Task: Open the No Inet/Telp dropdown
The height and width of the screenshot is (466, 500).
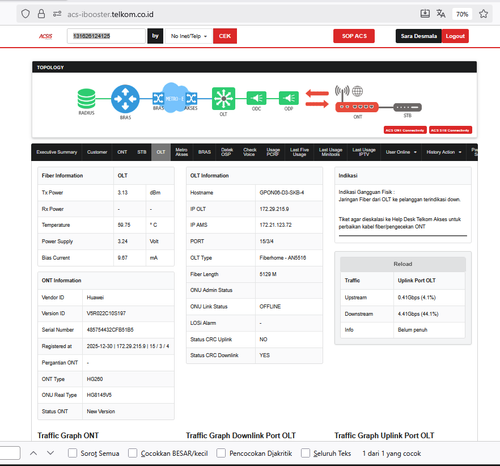Action: (189, 36)
